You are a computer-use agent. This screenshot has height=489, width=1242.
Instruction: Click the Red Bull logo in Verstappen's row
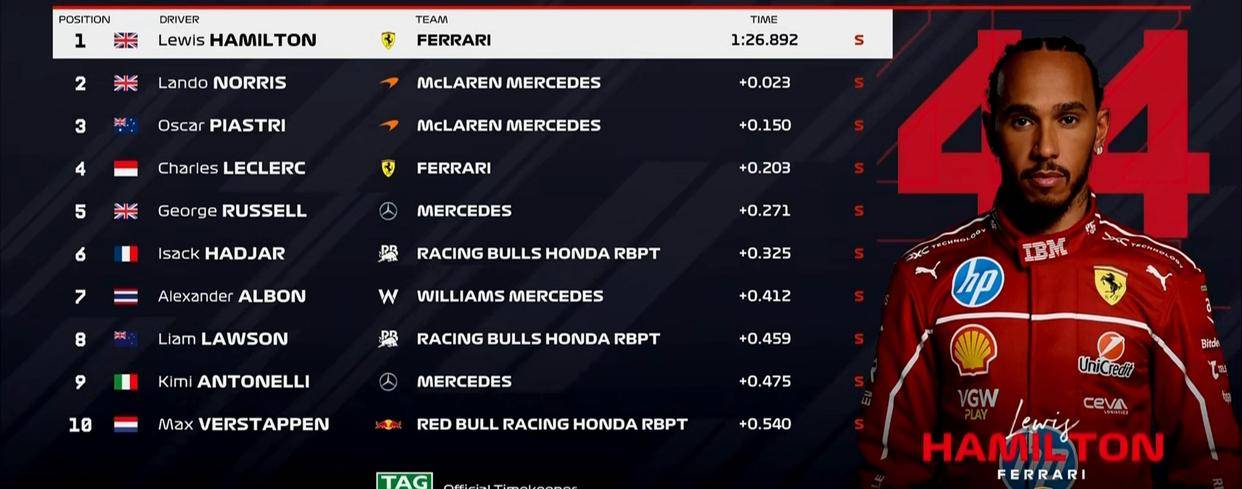[388, 424]
